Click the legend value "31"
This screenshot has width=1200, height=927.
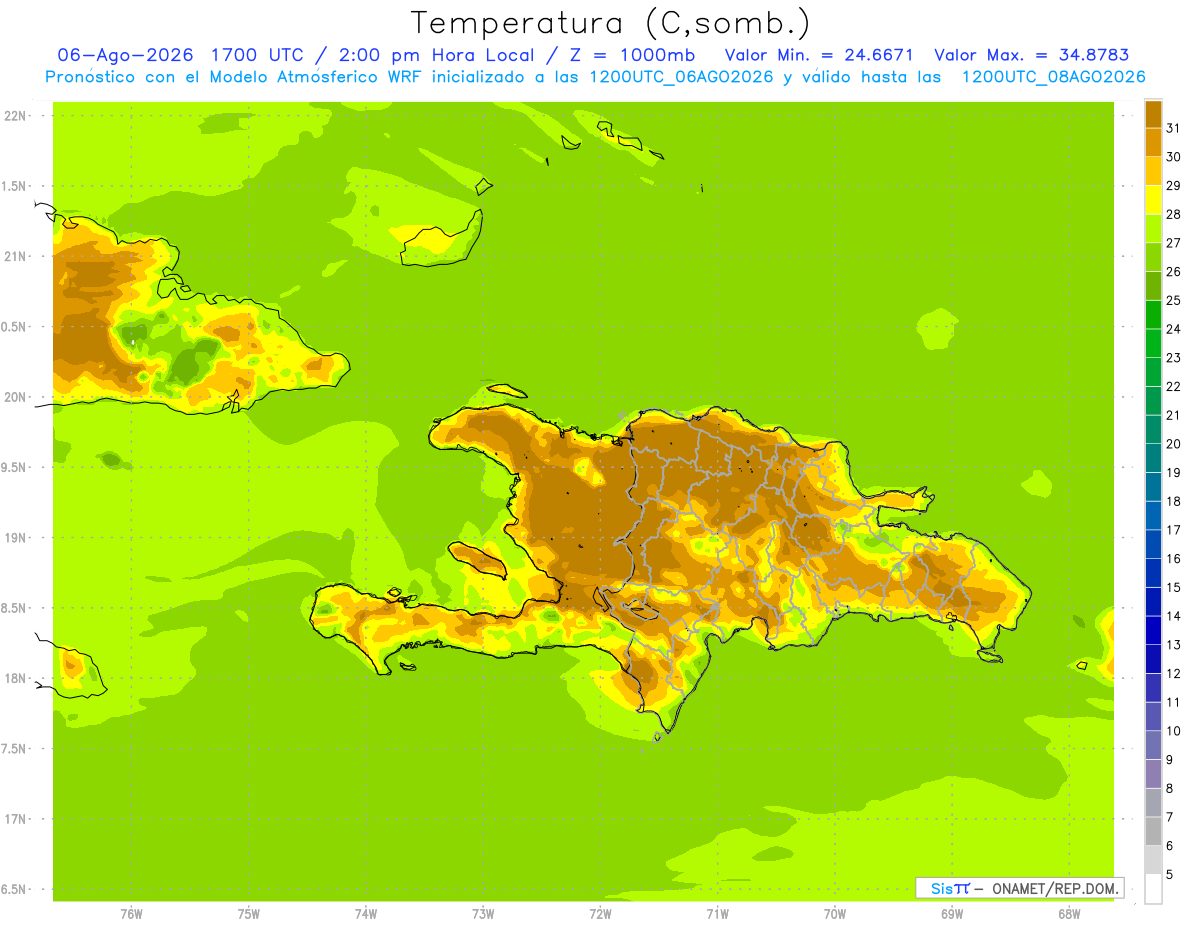coord(1173,128)
